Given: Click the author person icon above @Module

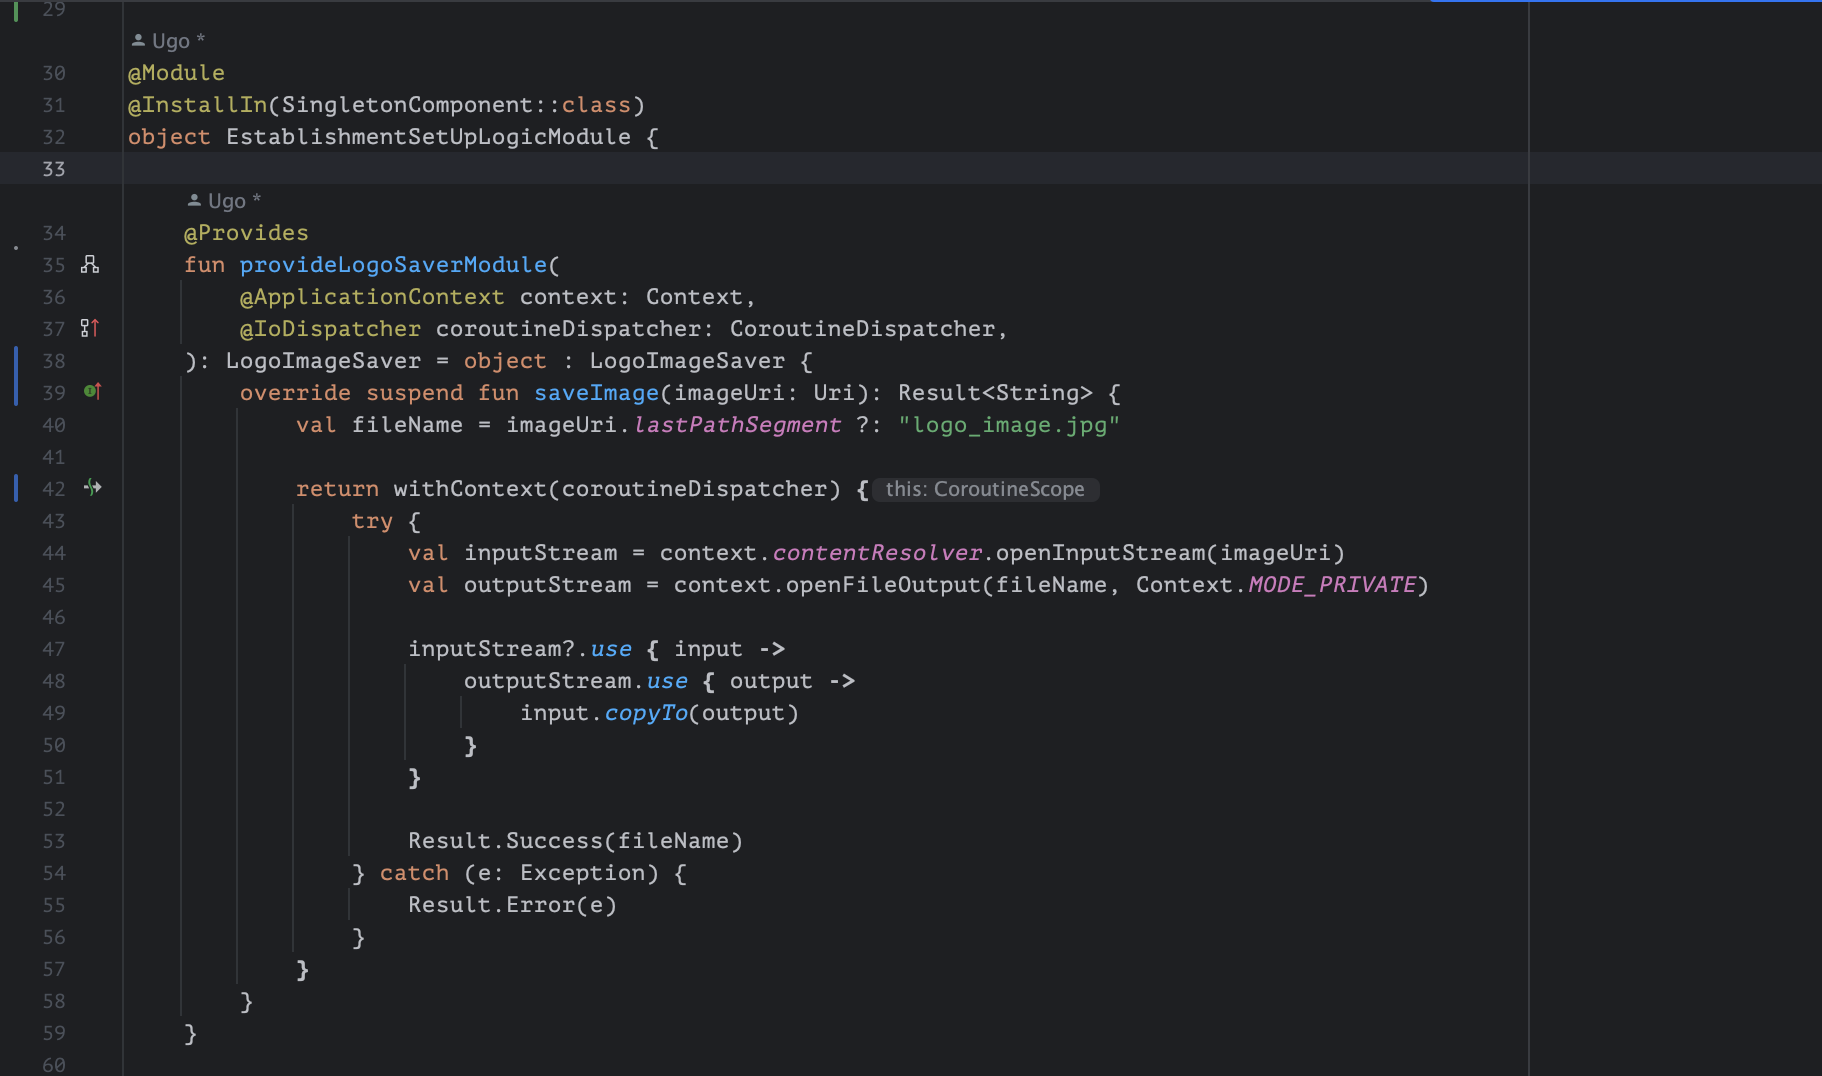Looking at the screenshot, I should click(x=138, y=40).
